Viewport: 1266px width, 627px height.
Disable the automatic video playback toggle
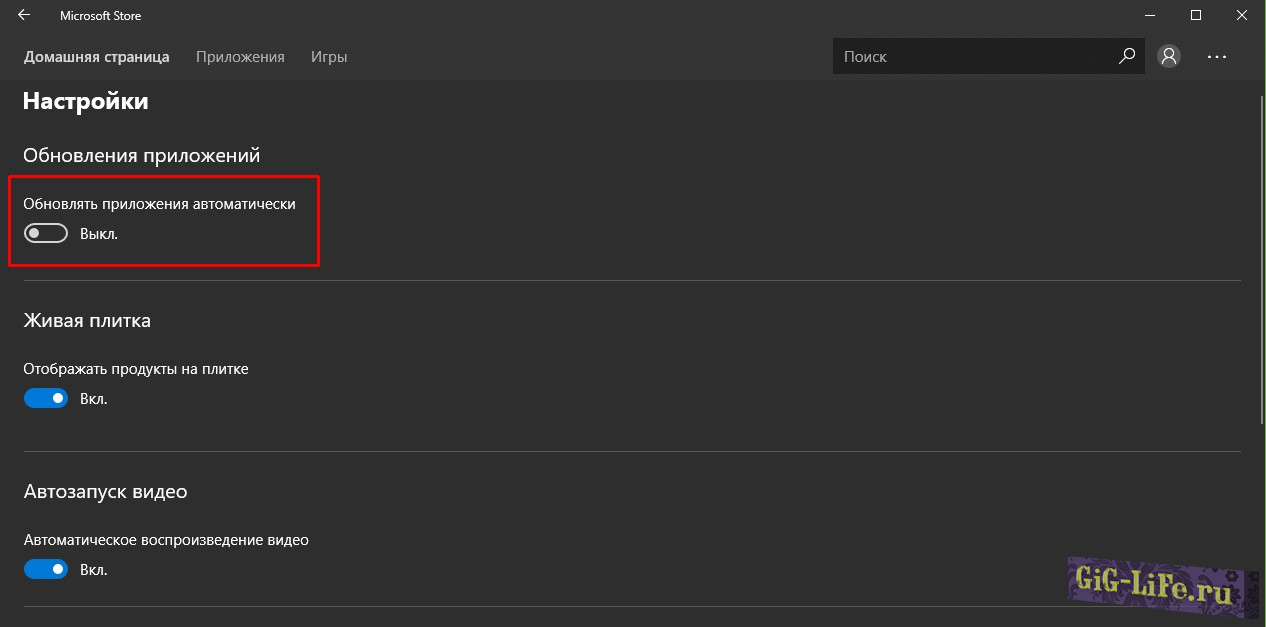click(x=46, y=569)
